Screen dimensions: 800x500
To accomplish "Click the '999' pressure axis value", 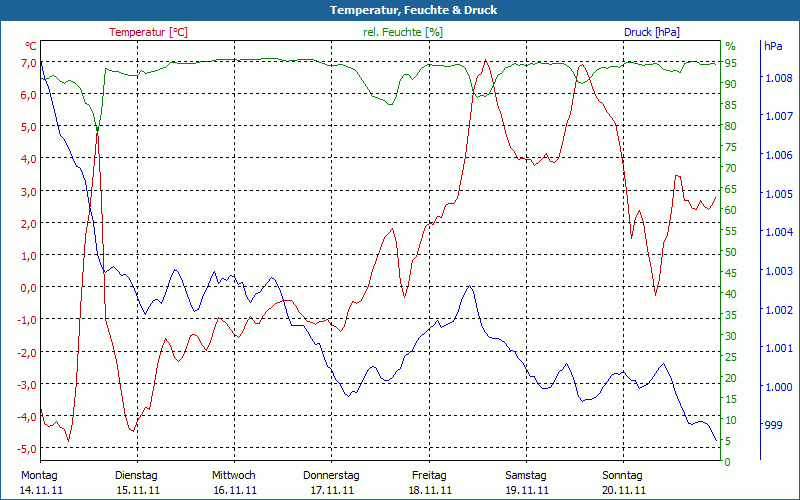I will 773,426.
